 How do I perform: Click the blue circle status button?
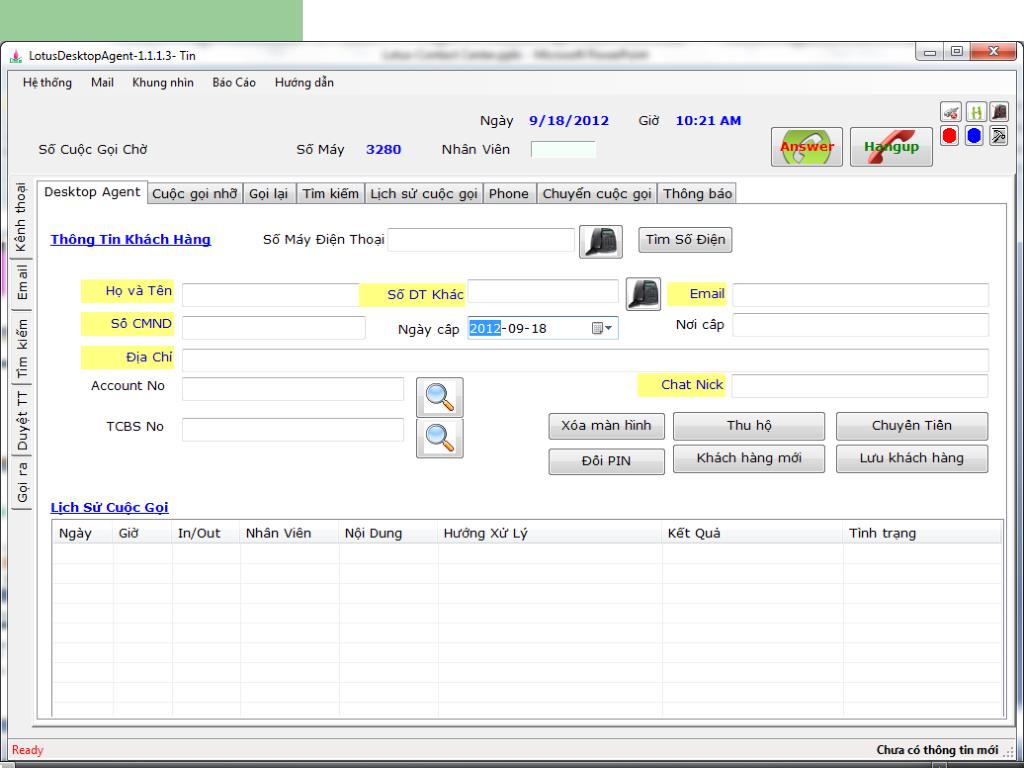pos(974,136)
